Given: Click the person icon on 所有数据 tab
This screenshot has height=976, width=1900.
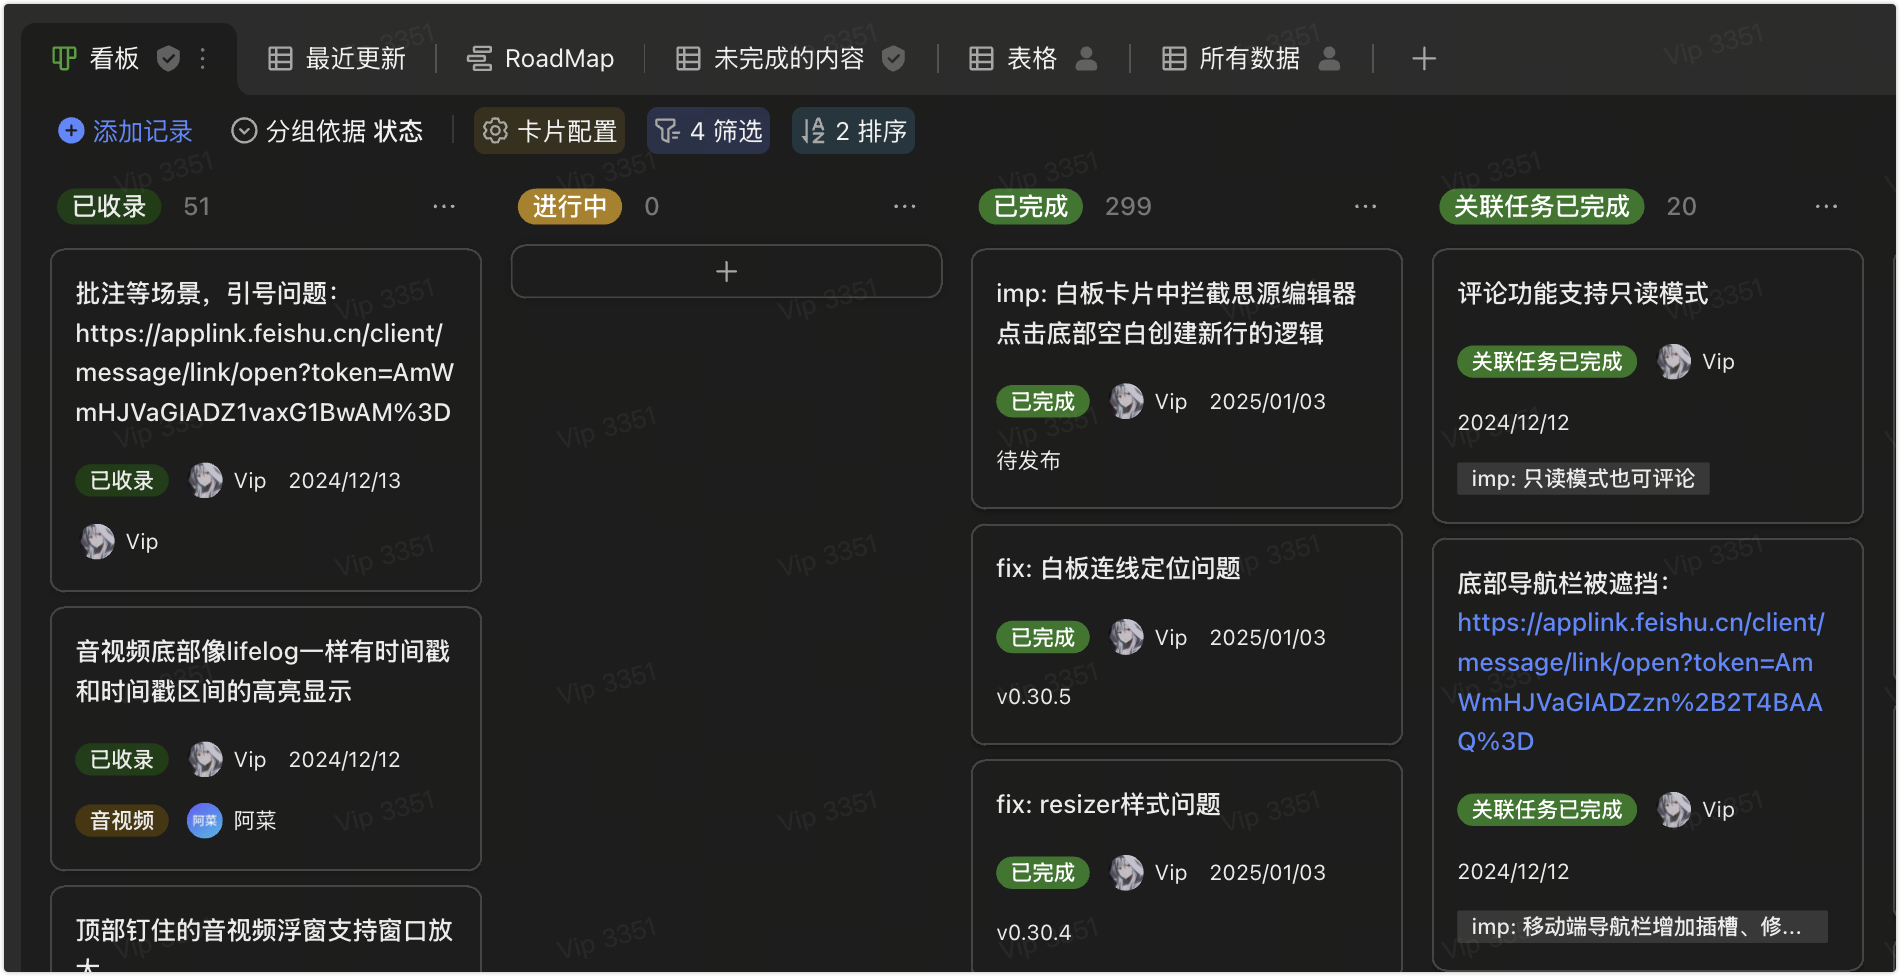Looking at the screenshot, I should [1329, 59].
